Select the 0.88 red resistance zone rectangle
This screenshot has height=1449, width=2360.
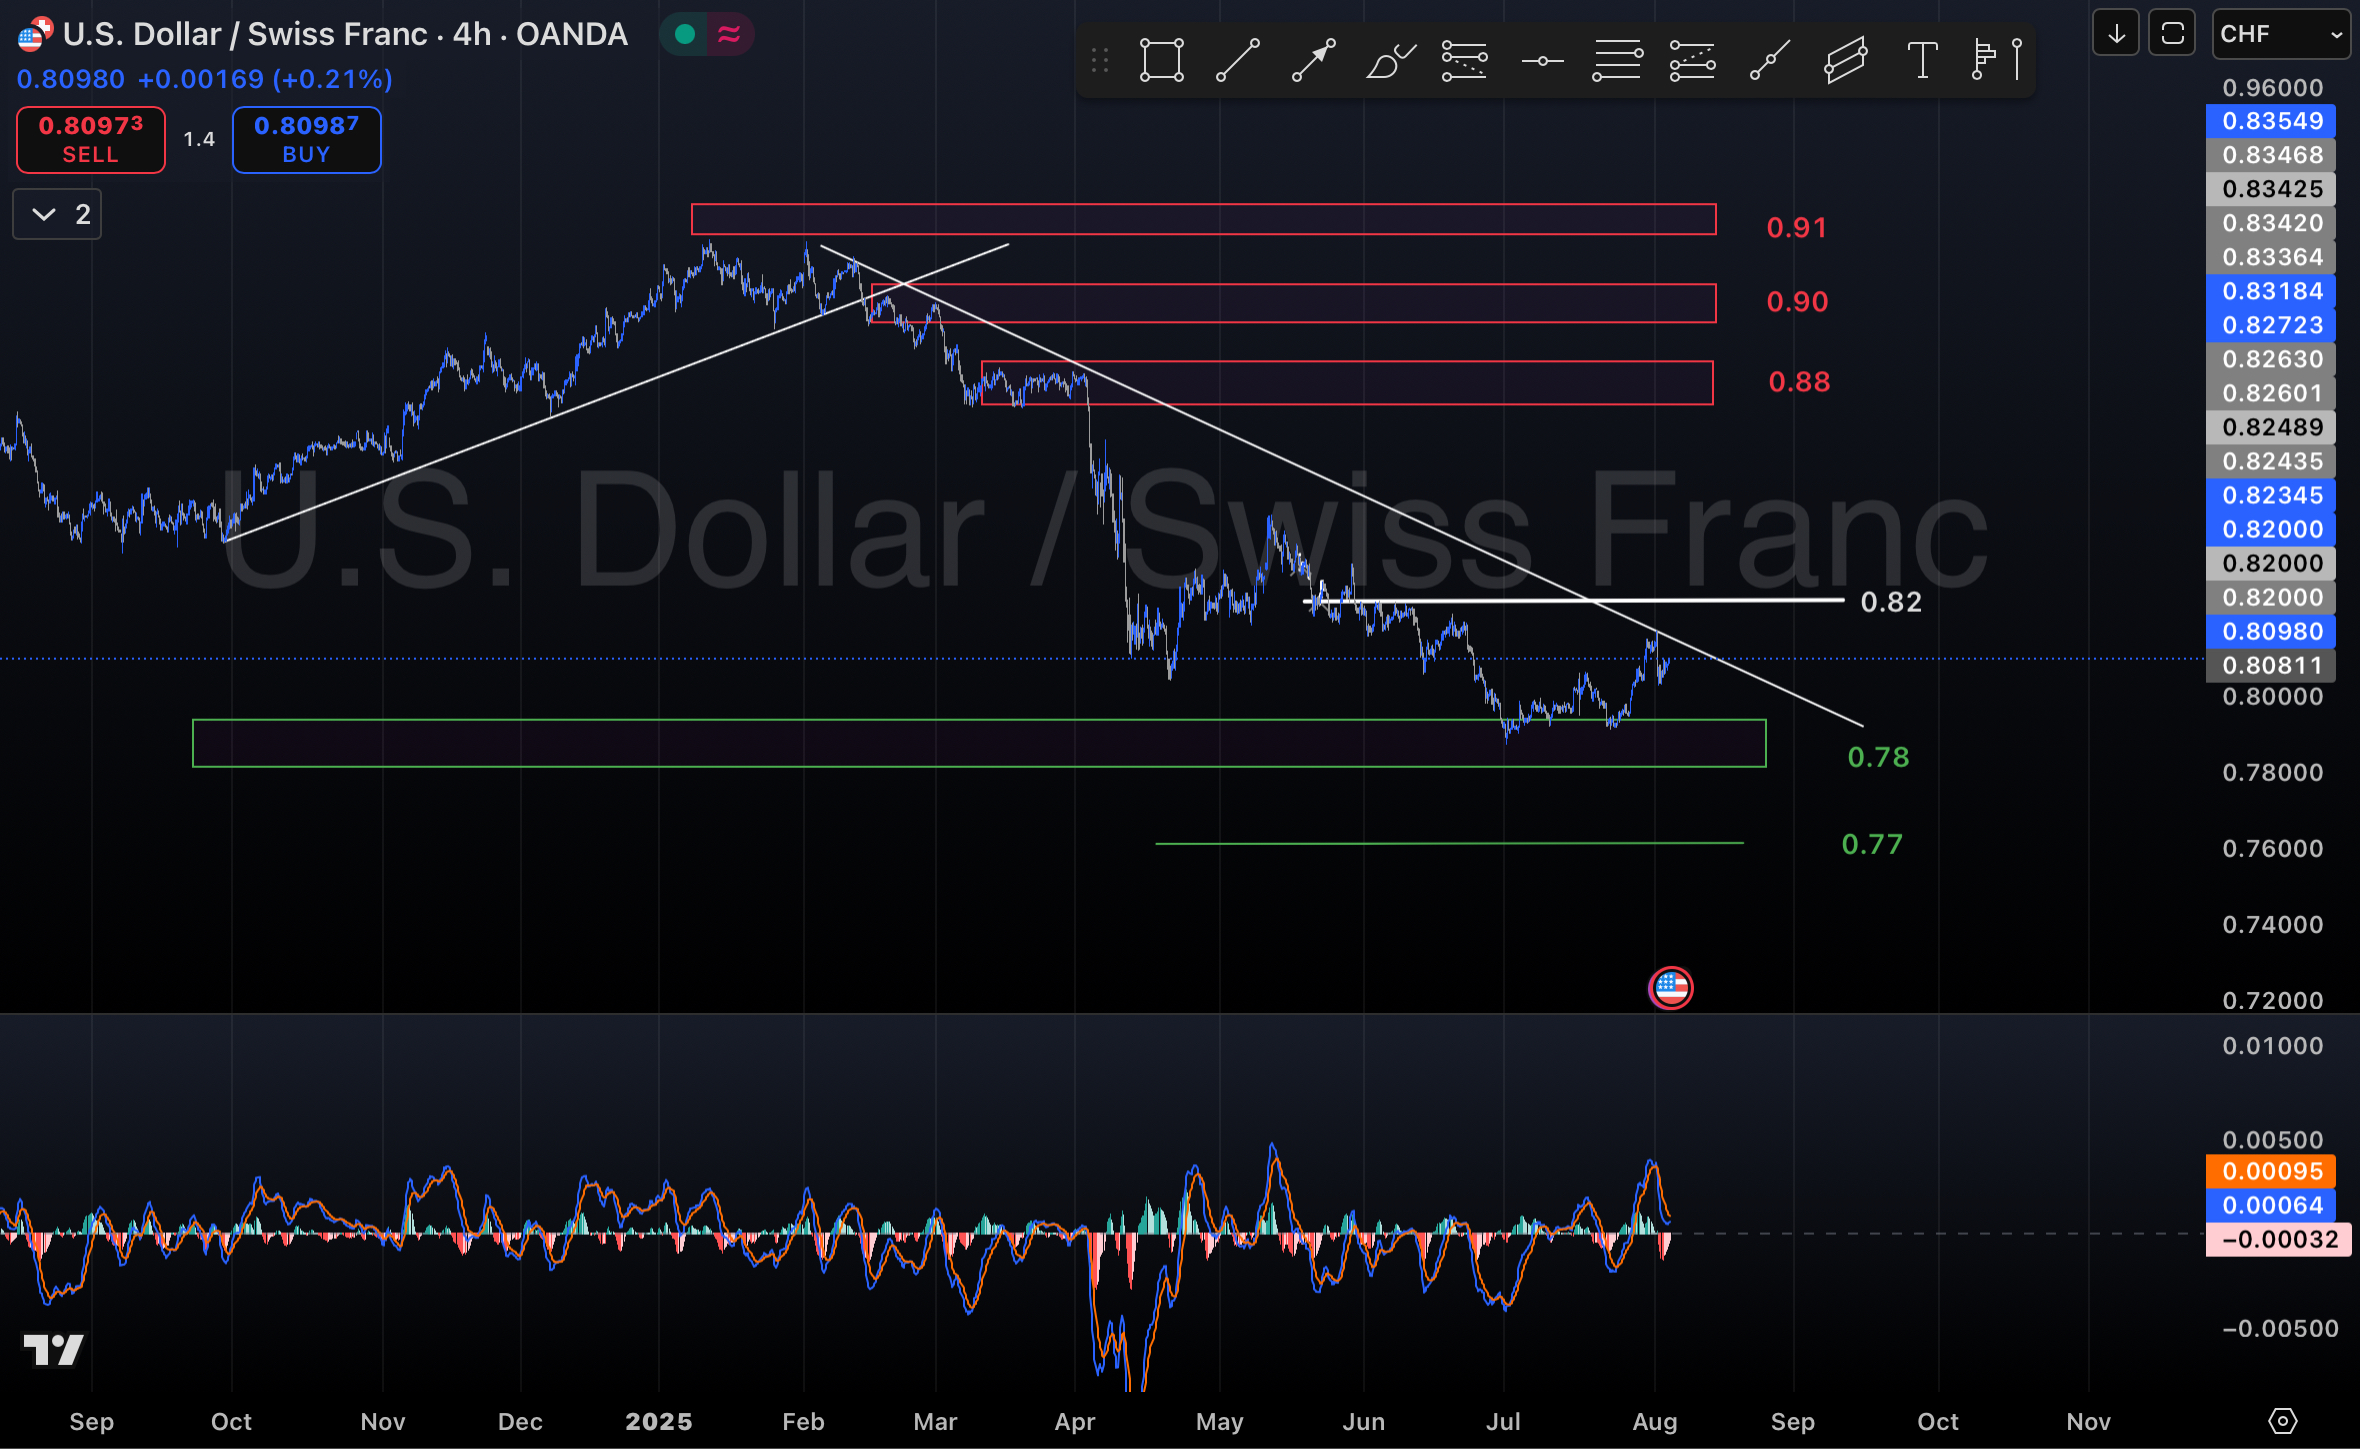point(1347,382)
